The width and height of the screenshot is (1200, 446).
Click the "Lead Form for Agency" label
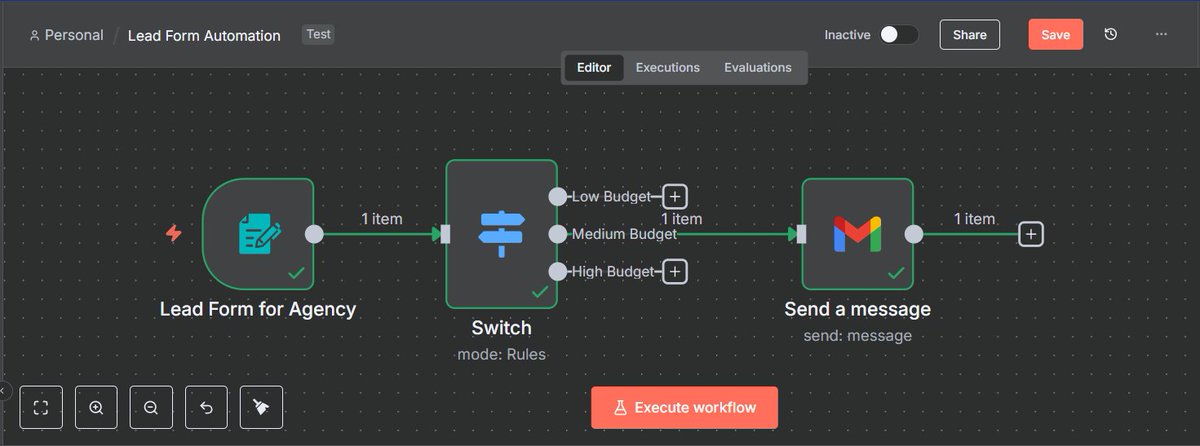258,309
